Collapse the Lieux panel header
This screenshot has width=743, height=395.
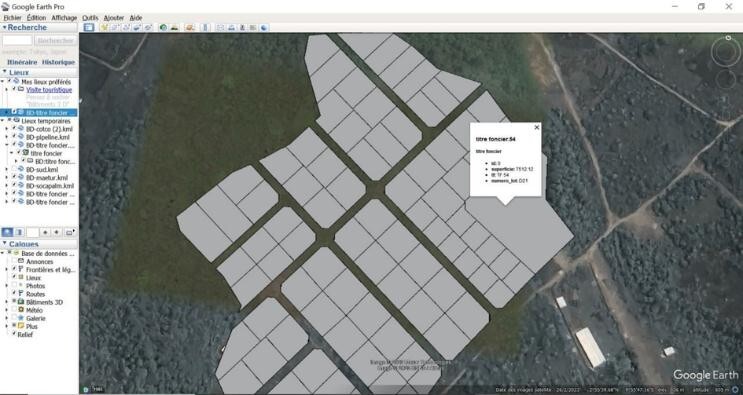pyautogui.click(x=5, y=72)
